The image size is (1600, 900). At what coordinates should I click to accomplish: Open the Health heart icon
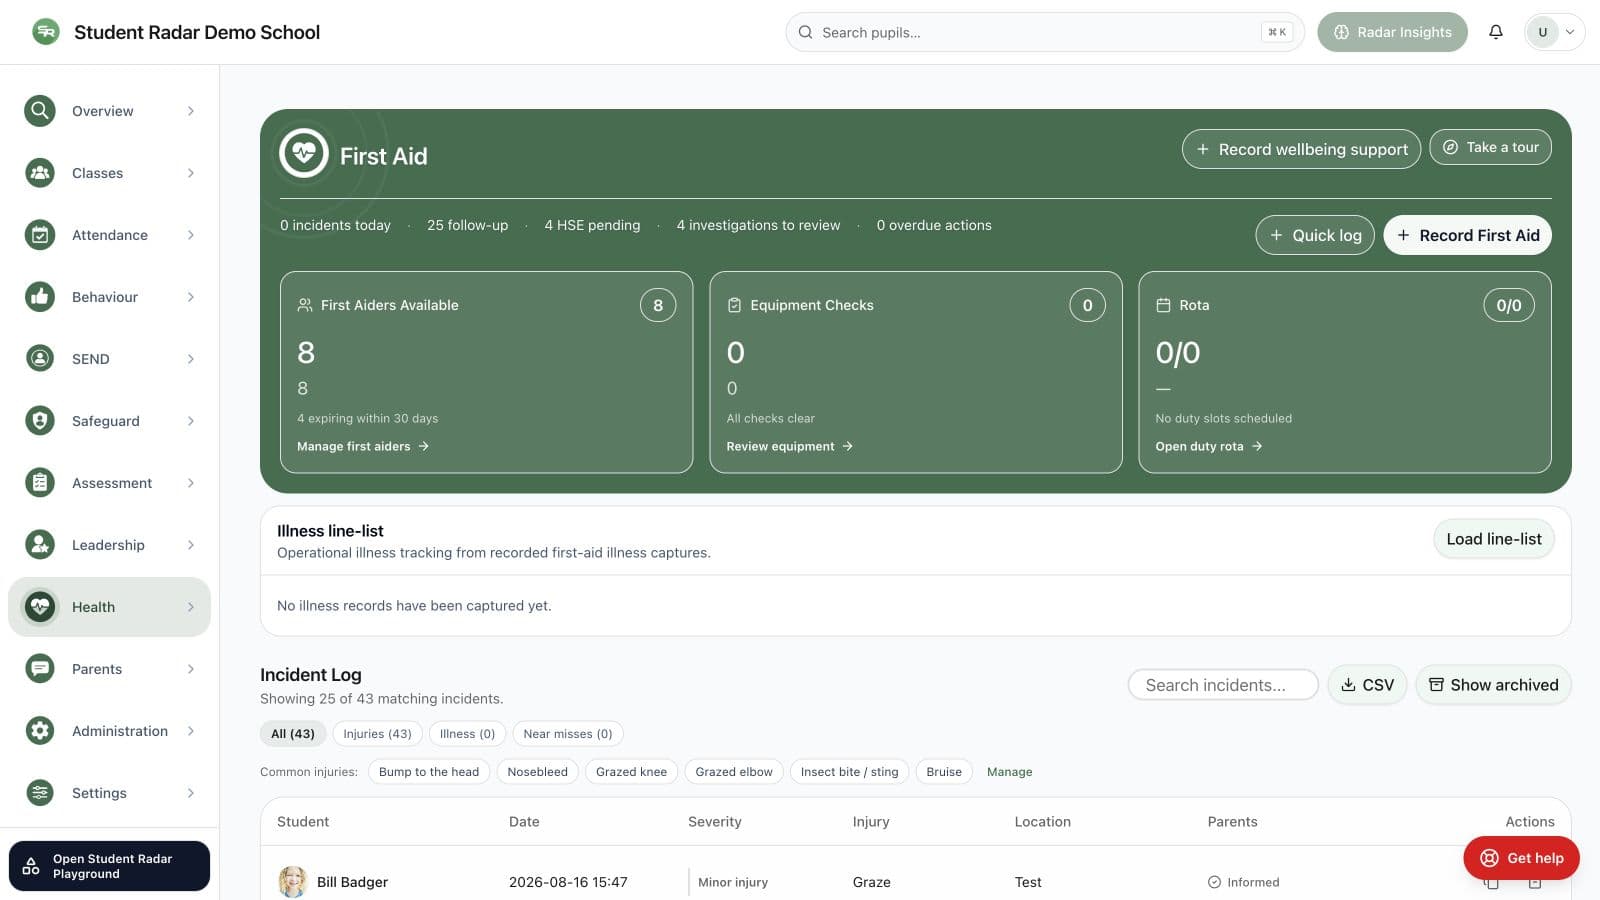coord(40,607)
